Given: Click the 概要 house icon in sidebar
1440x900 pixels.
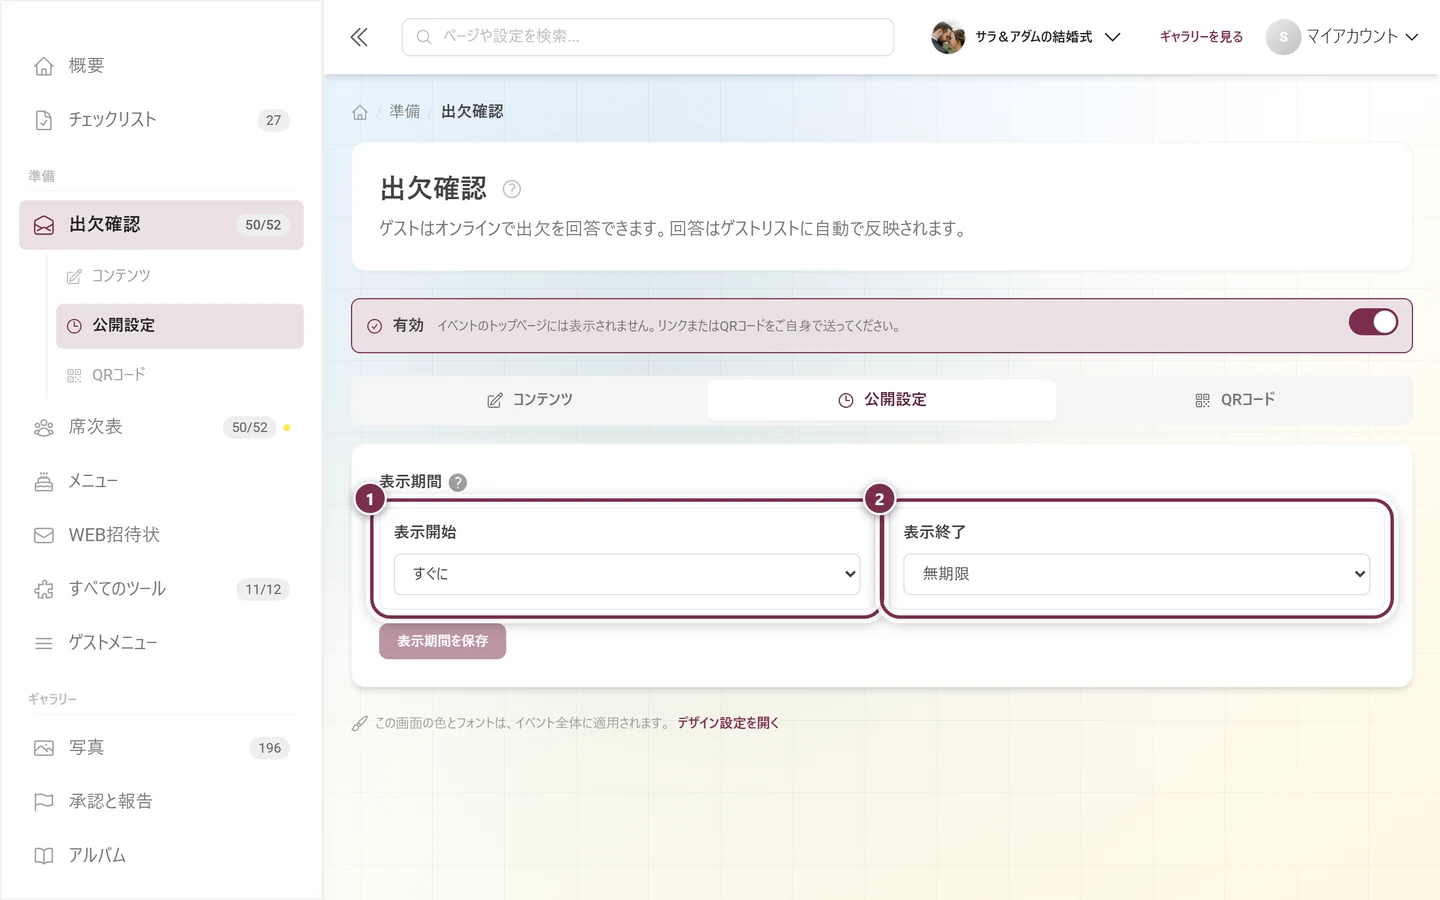Looking at the screenshot, I should tap(44, 66).
